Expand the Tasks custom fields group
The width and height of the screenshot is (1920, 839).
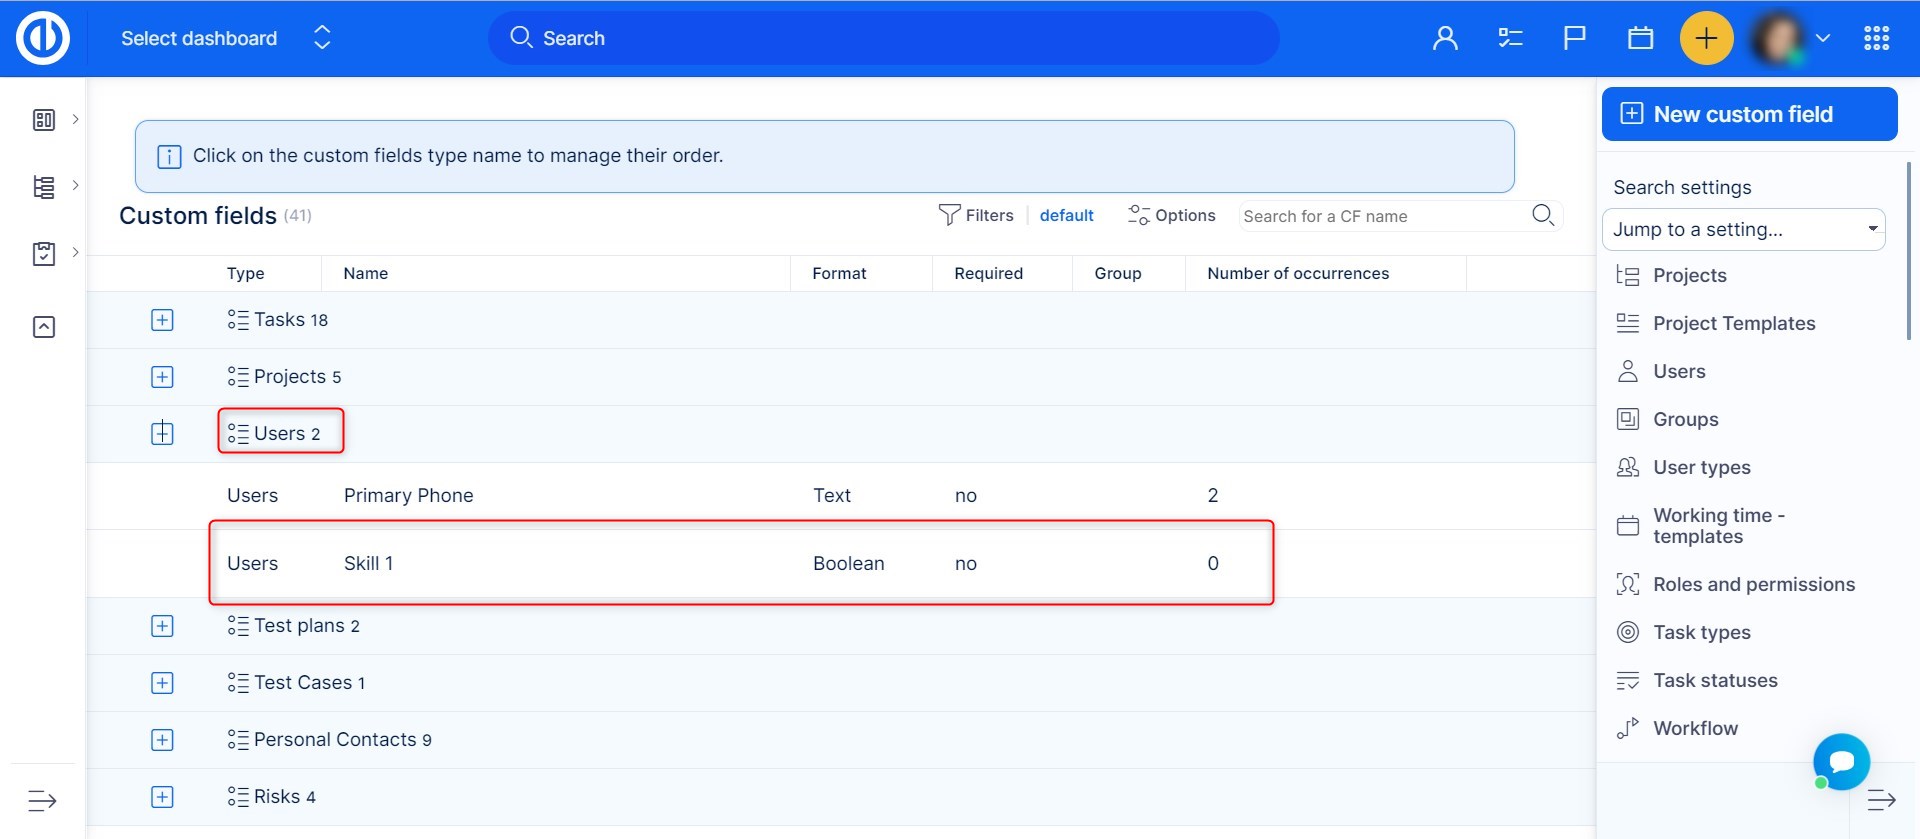(x=162, y=320)
